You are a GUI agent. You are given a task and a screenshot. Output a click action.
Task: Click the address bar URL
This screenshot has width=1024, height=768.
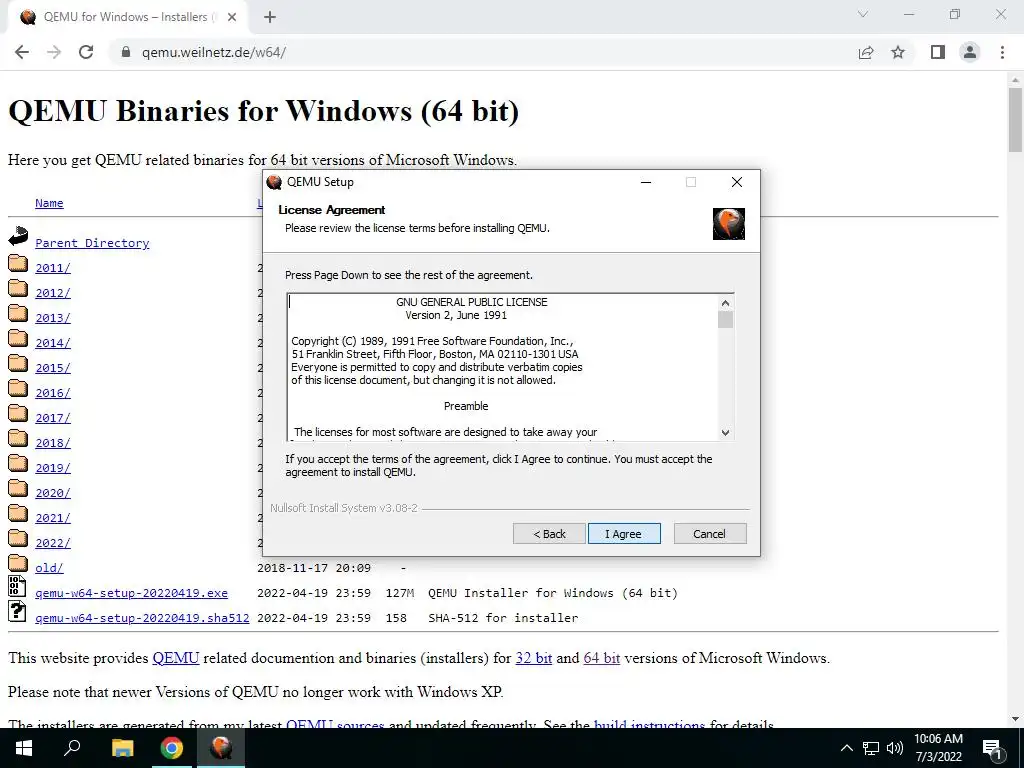click(x=214, y=52)
